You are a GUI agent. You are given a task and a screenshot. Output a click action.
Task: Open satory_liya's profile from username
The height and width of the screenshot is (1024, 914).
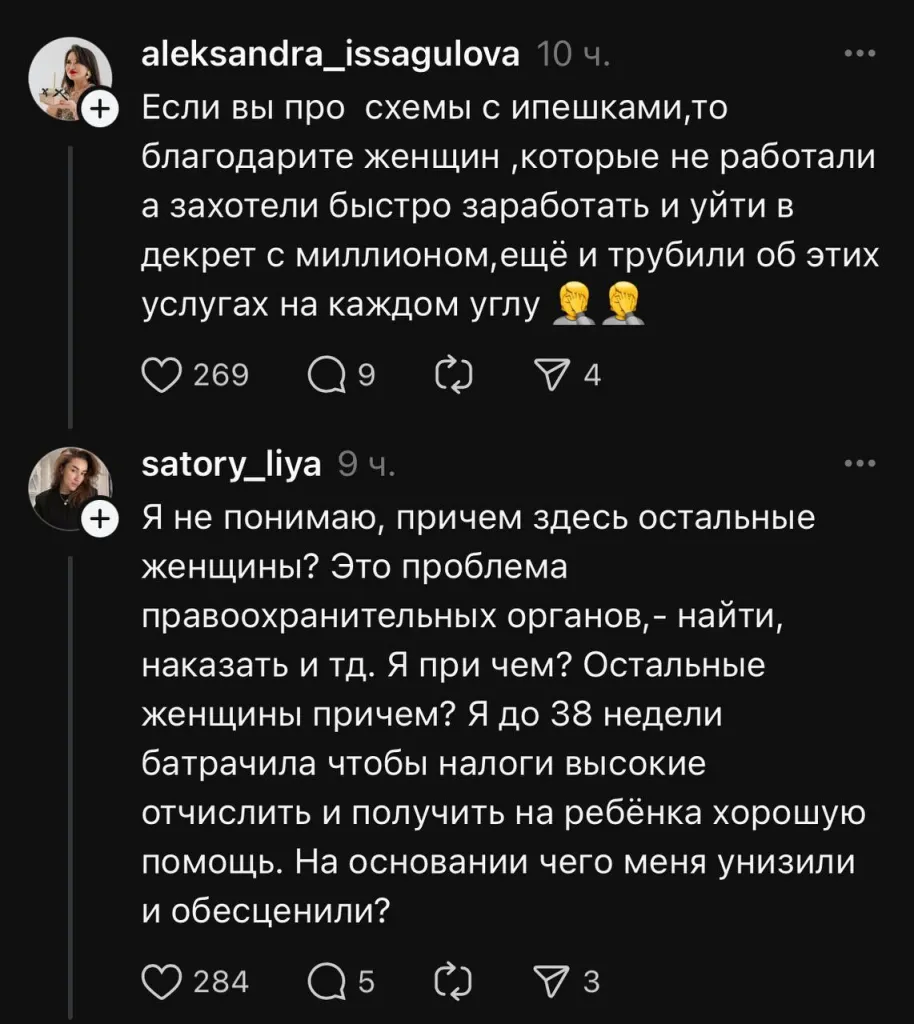(232, 464)
